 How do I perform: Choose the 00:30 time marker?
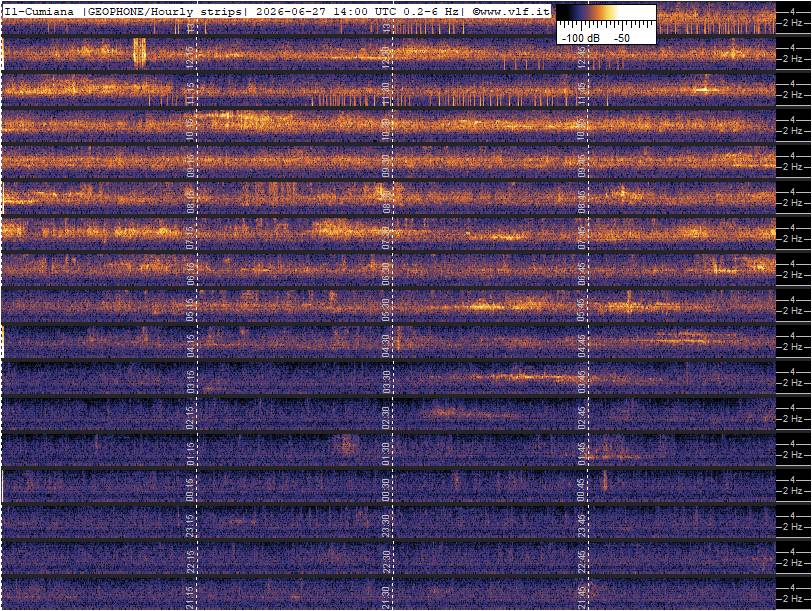385,489
